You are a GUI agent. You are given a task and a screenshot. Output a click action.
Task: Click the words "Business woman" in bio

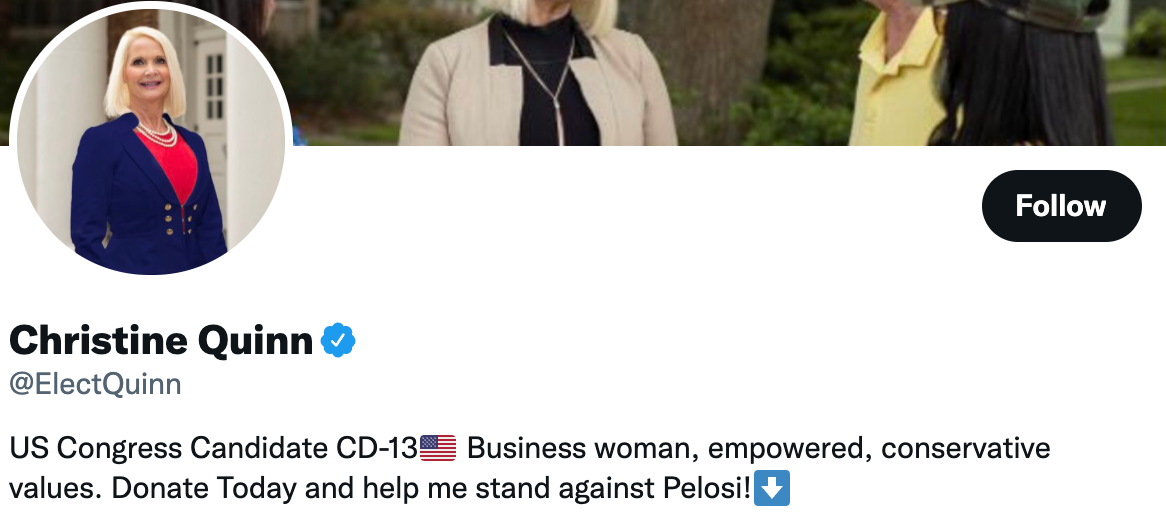tap(582, 448)
